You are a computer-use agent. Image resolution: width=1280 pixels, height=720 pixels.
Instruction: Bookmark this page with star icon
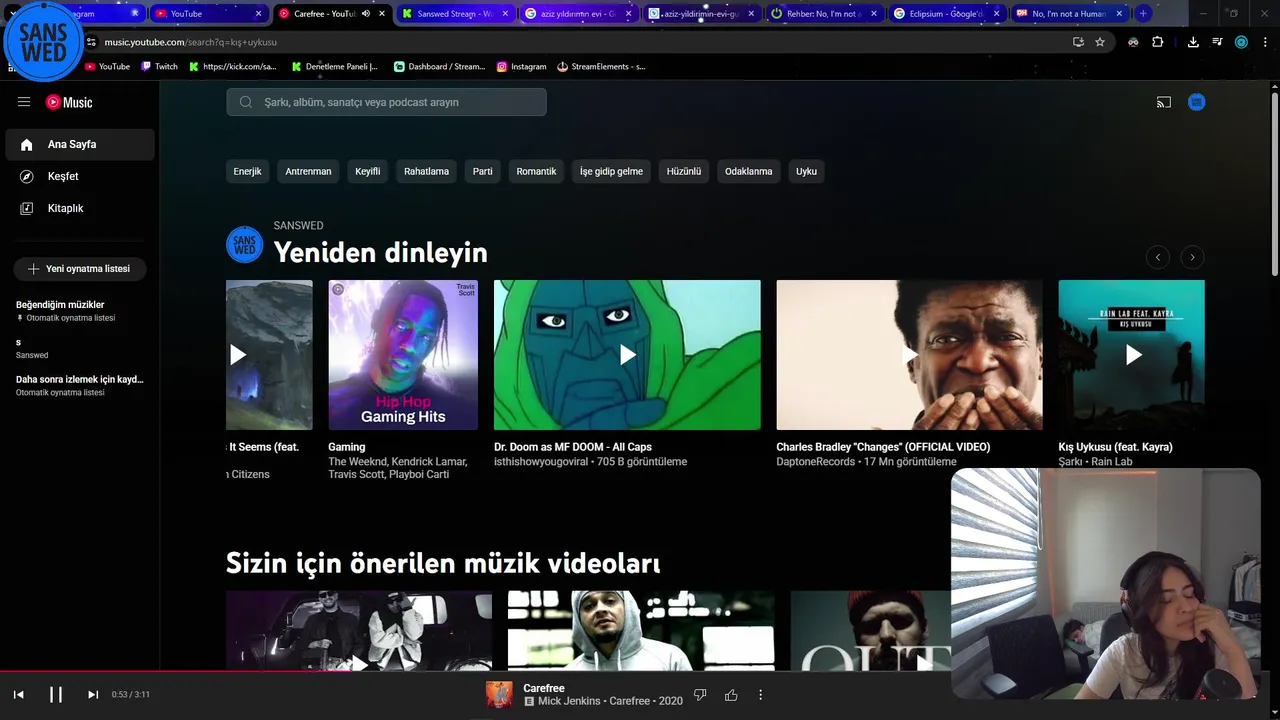[1100, 42]
